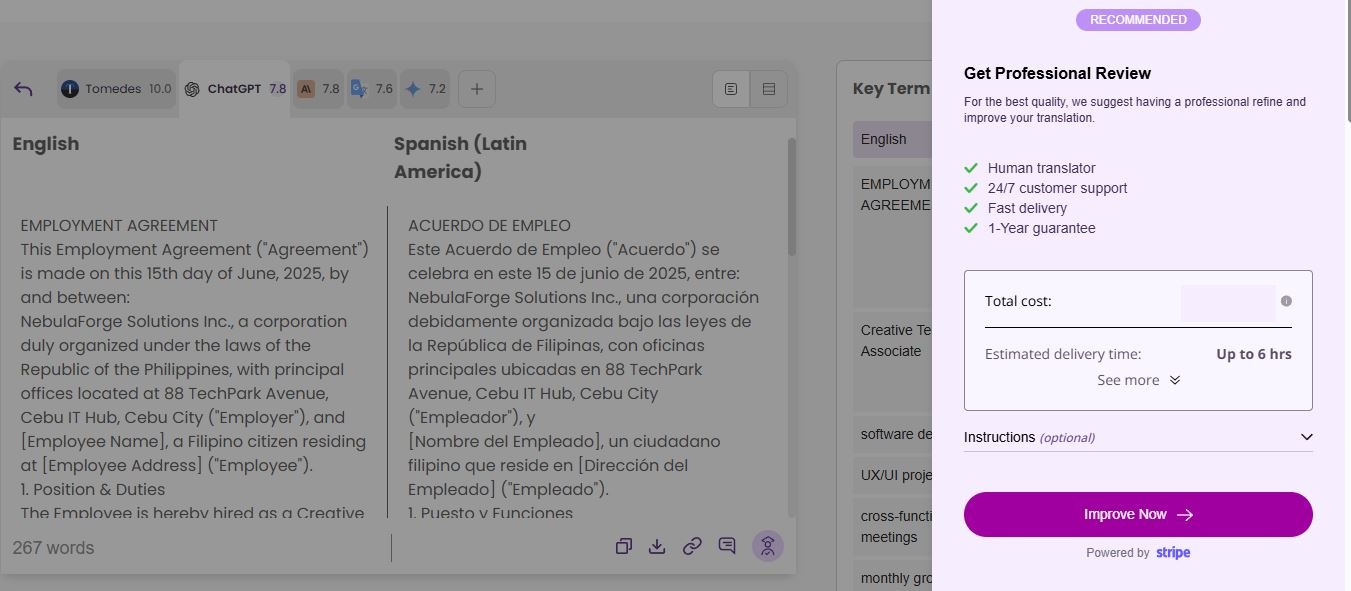Switch to single column layout view
Image resolution: width=1351 pixels, height=591 pixels.
[x=731, y=89]
